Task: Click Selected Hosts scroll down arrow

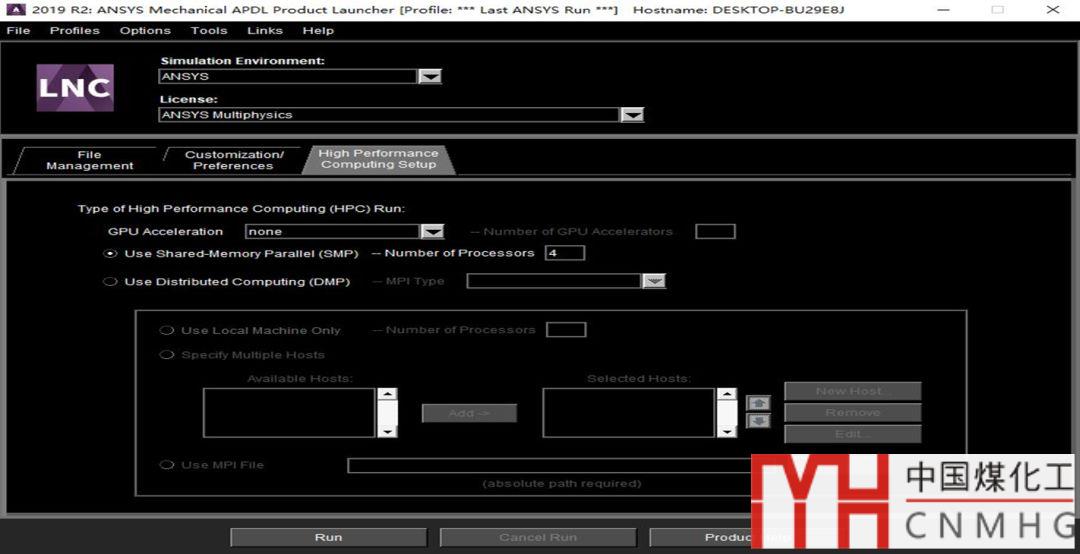Action: (x=727, y=431)
